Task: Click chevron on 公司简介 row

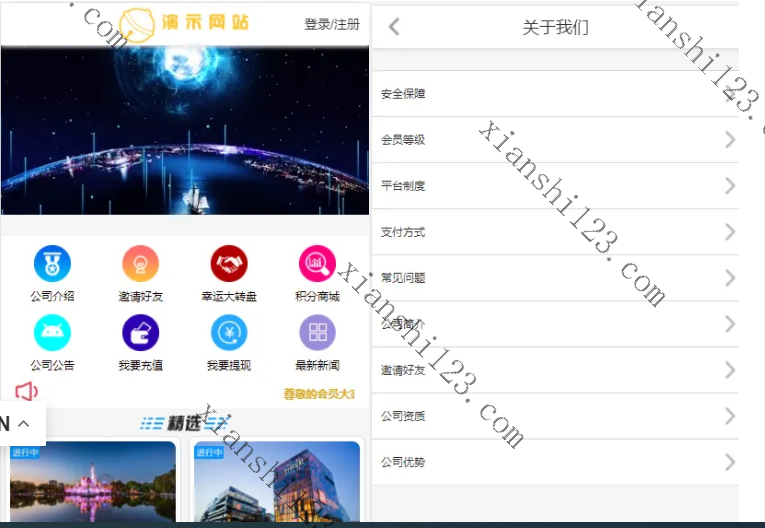Action: pyautogui.click(x=730, y=324)
